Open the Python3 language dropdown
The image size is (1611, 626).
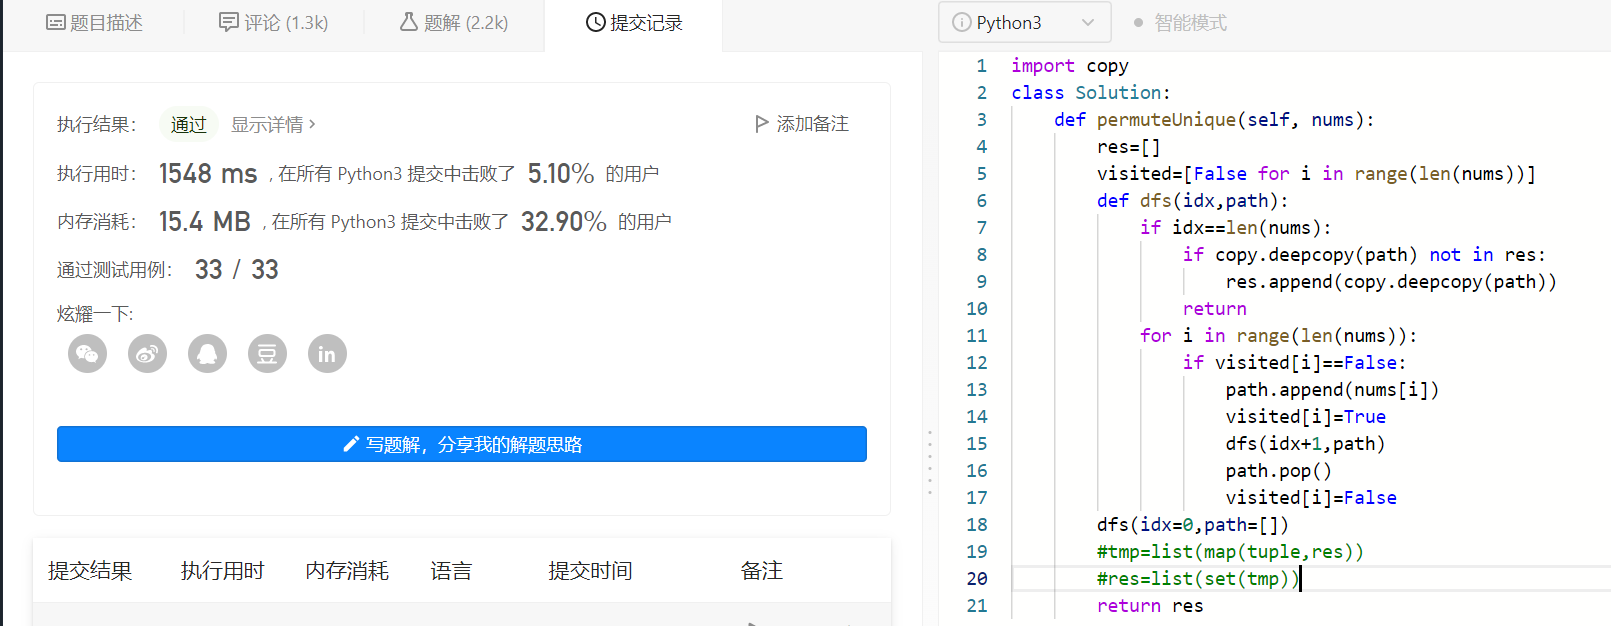(x=1024, y=23)
